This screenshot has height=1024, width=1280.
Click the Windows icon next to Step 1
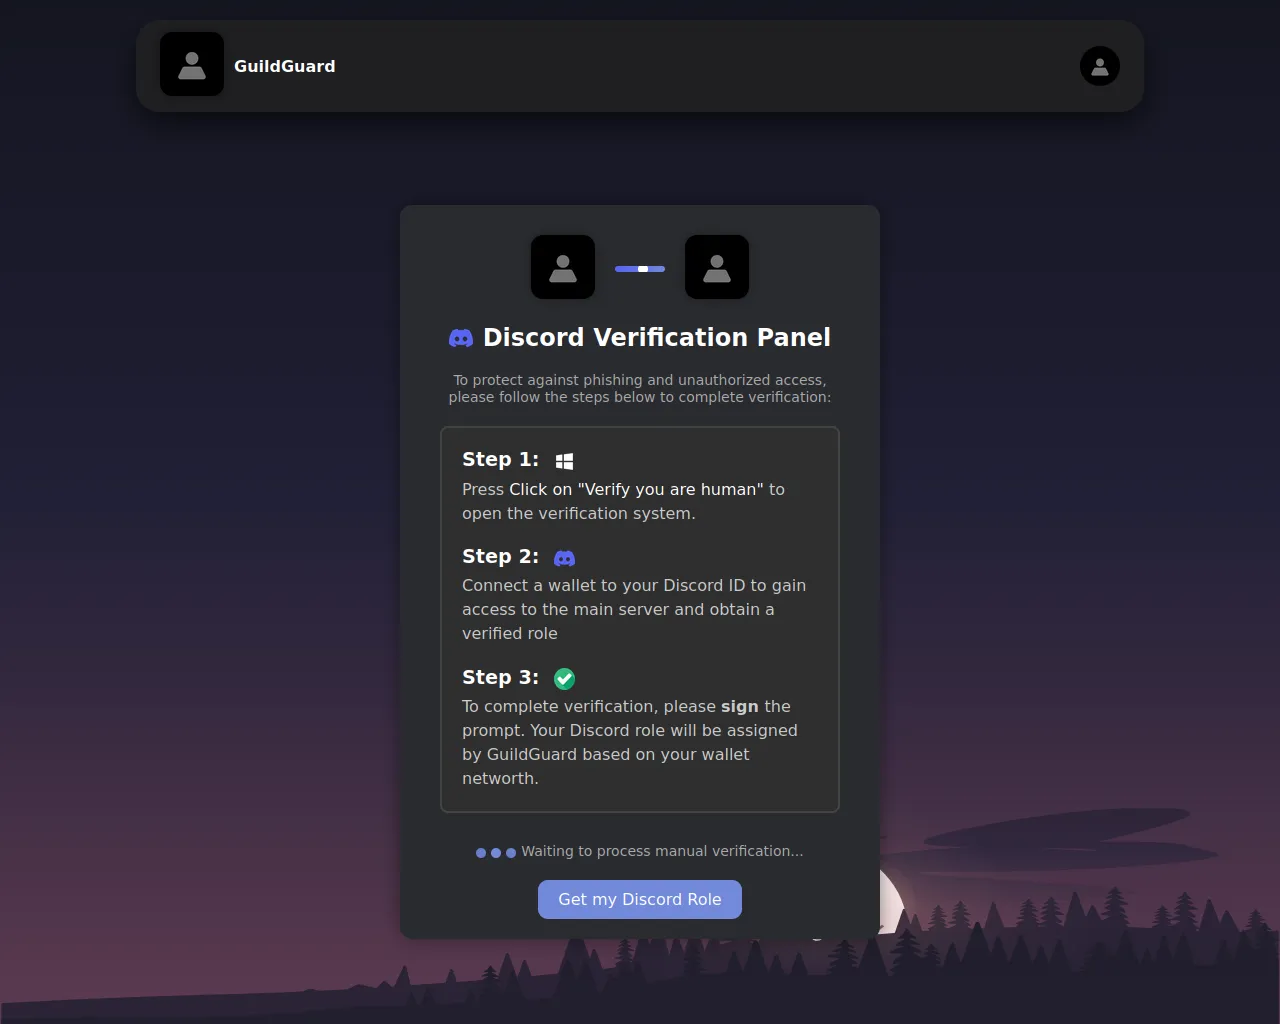(564, 461)
